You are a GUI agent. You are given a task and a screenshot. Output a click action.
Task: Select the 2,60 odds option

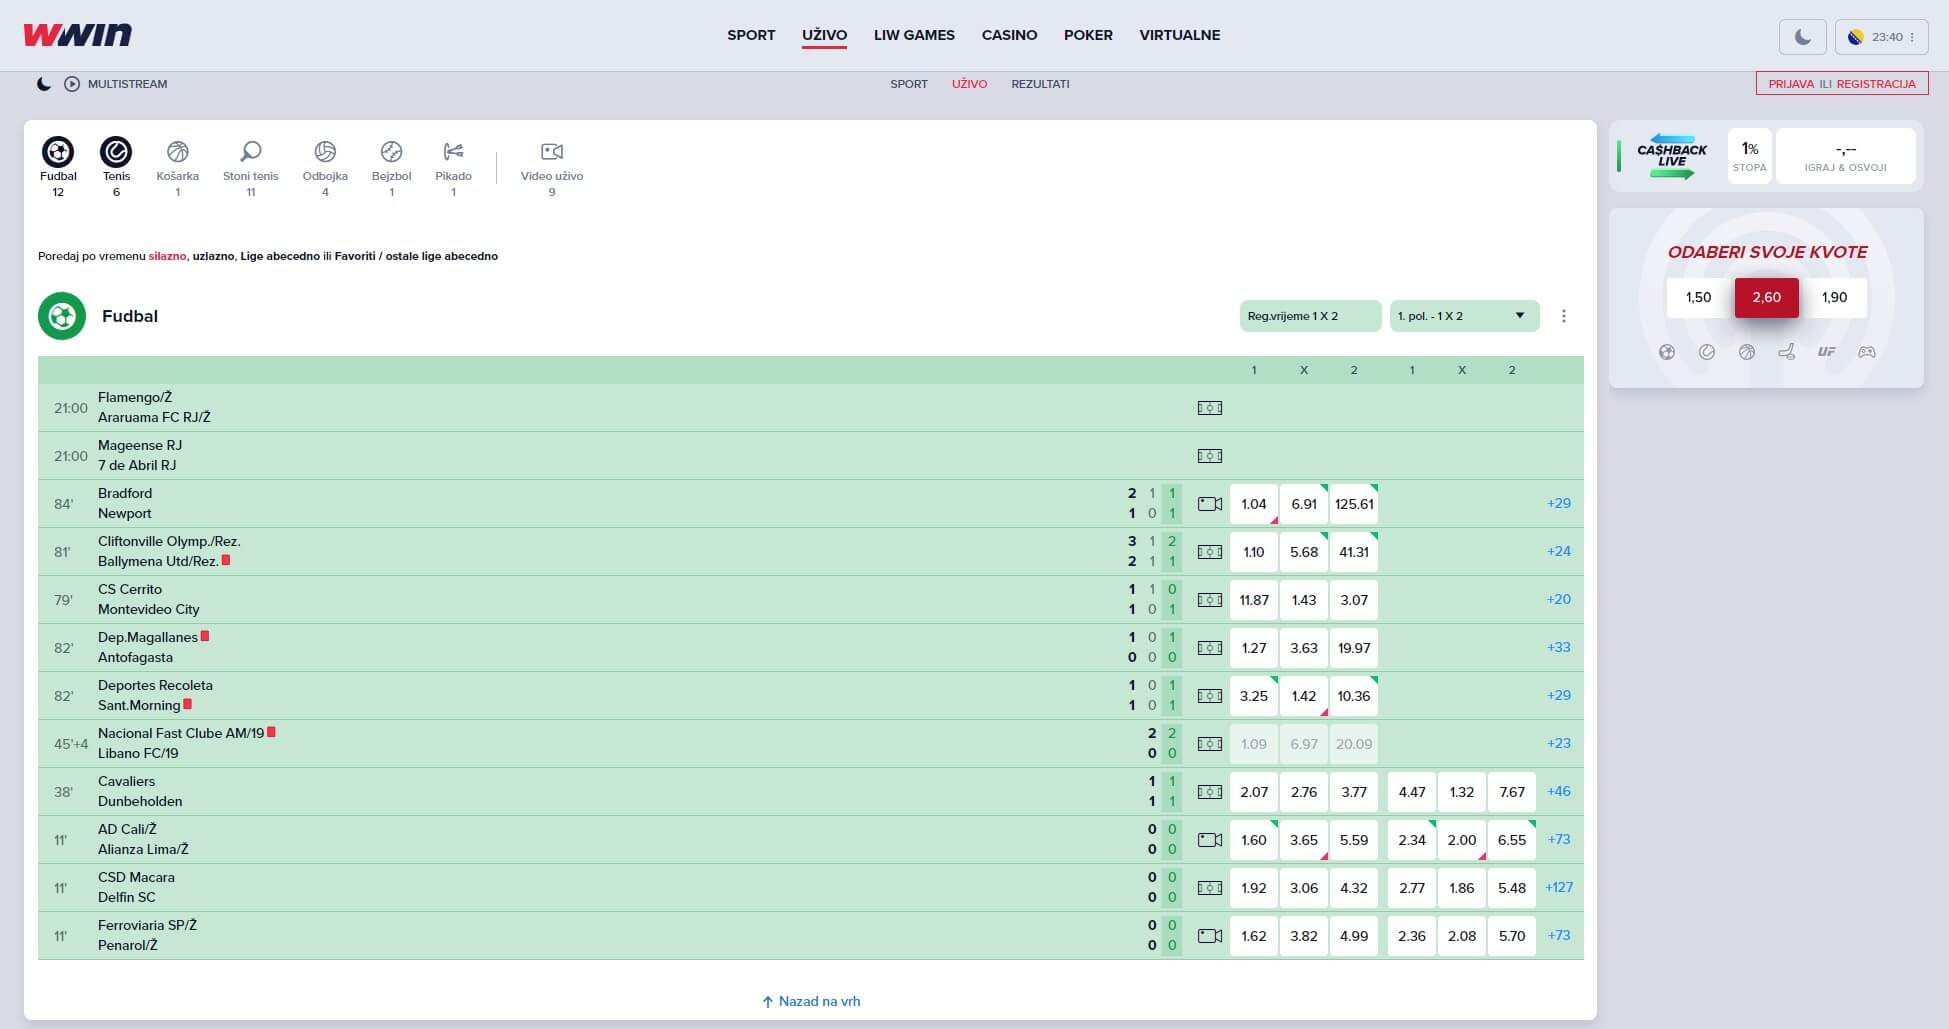coord(1766,297)
